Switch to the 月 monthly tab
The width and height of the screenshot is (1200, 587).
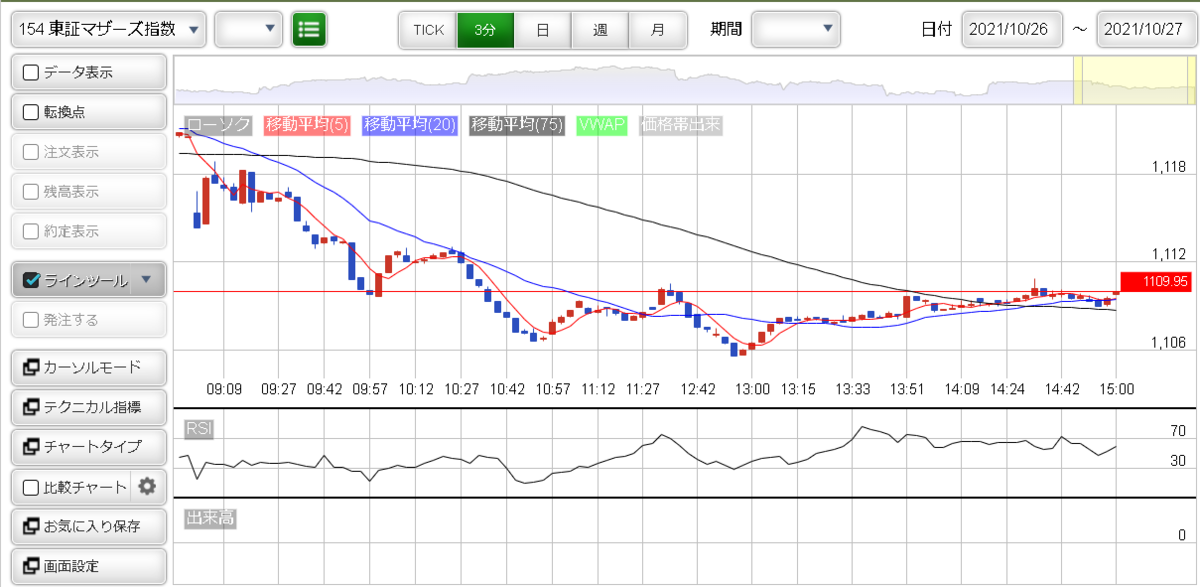pos(658,30)
